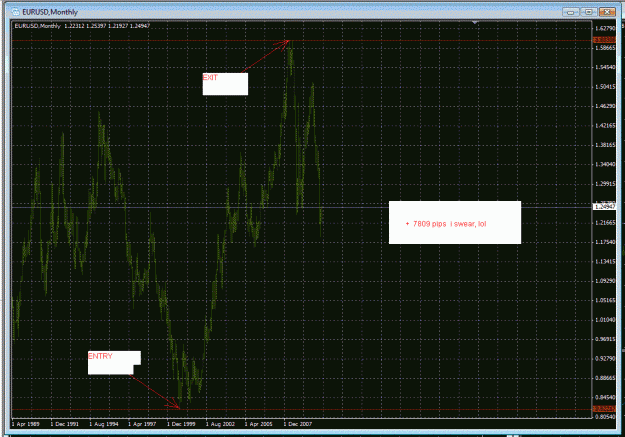Screen dimensions: 625x437
Task: Minimize the EURUSD,Monthly chart window
Action: click(571, 12)
